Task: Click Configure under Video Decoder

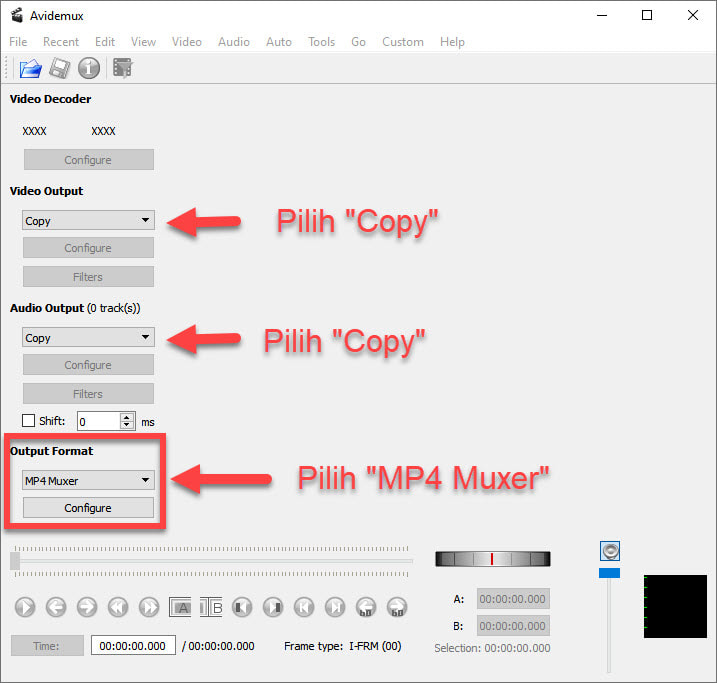Action: tap(88, 160)
